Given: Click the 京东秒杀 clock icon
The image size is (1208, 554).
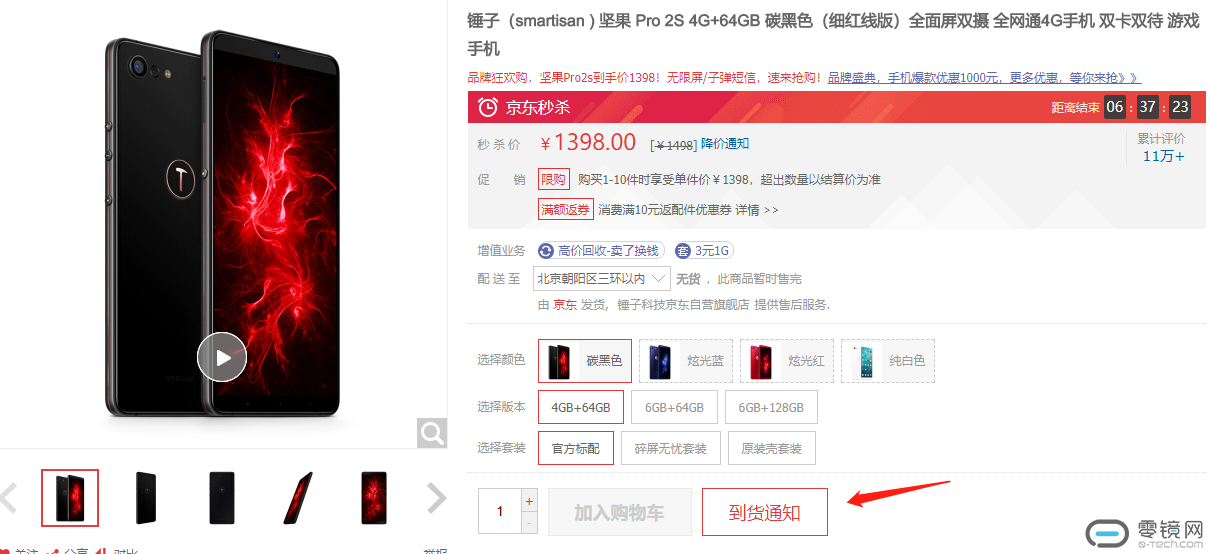Looking at the screenshot, I should tap(488, 107).
